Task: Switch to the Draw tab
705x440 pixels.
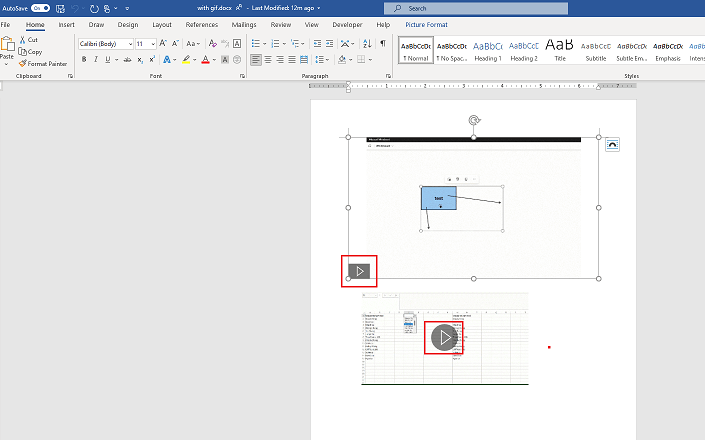Action: pos(96,25)
